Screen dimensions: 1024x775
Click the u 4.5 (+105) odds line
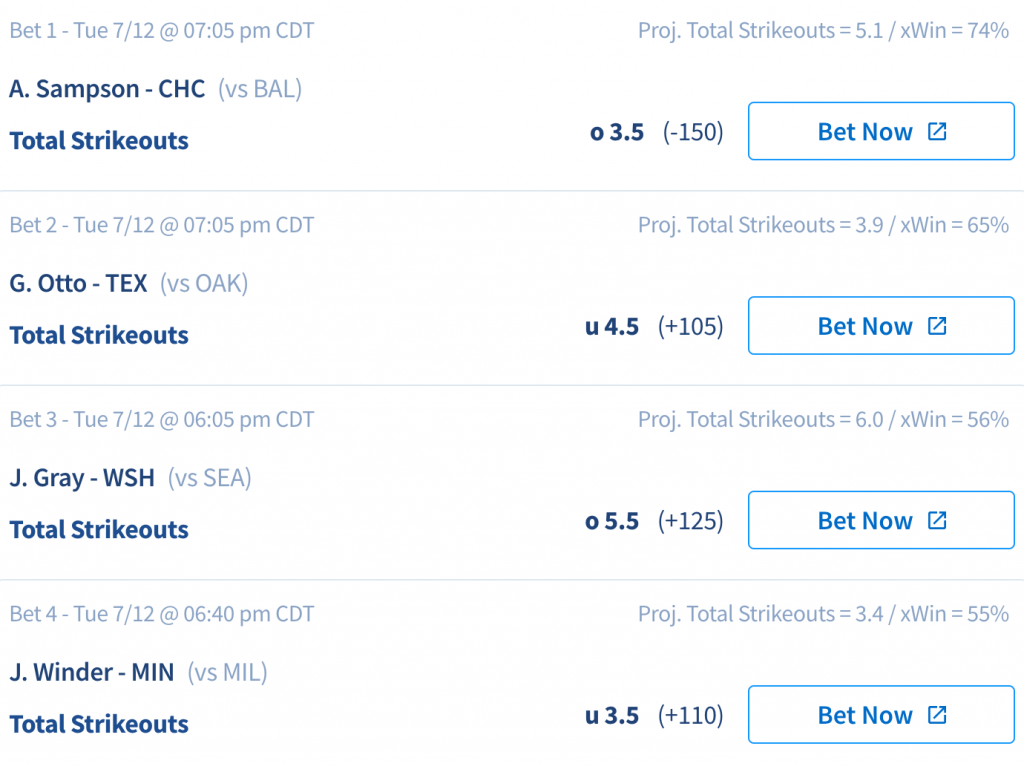coord(654,326)
